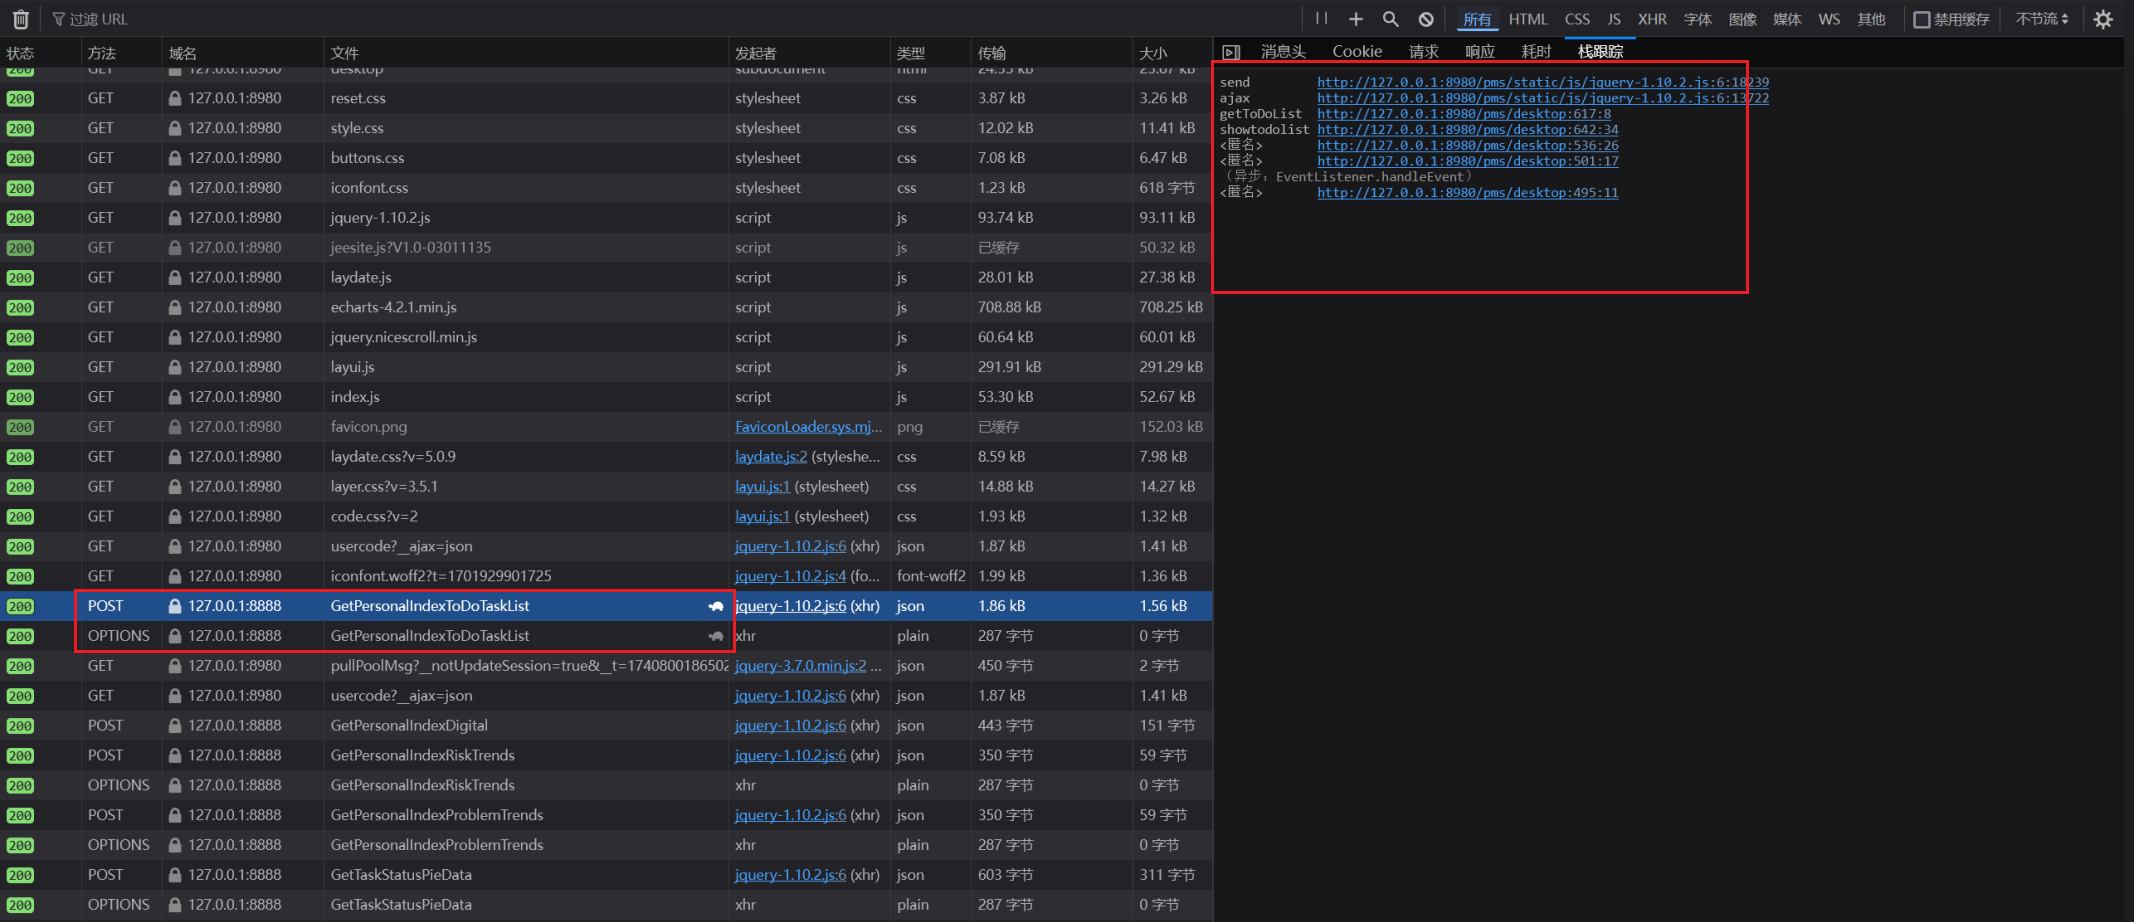Sort by 类型 column header
Image resolution: width=2134 pixels, height=922 pixels.
pos(930,53)
